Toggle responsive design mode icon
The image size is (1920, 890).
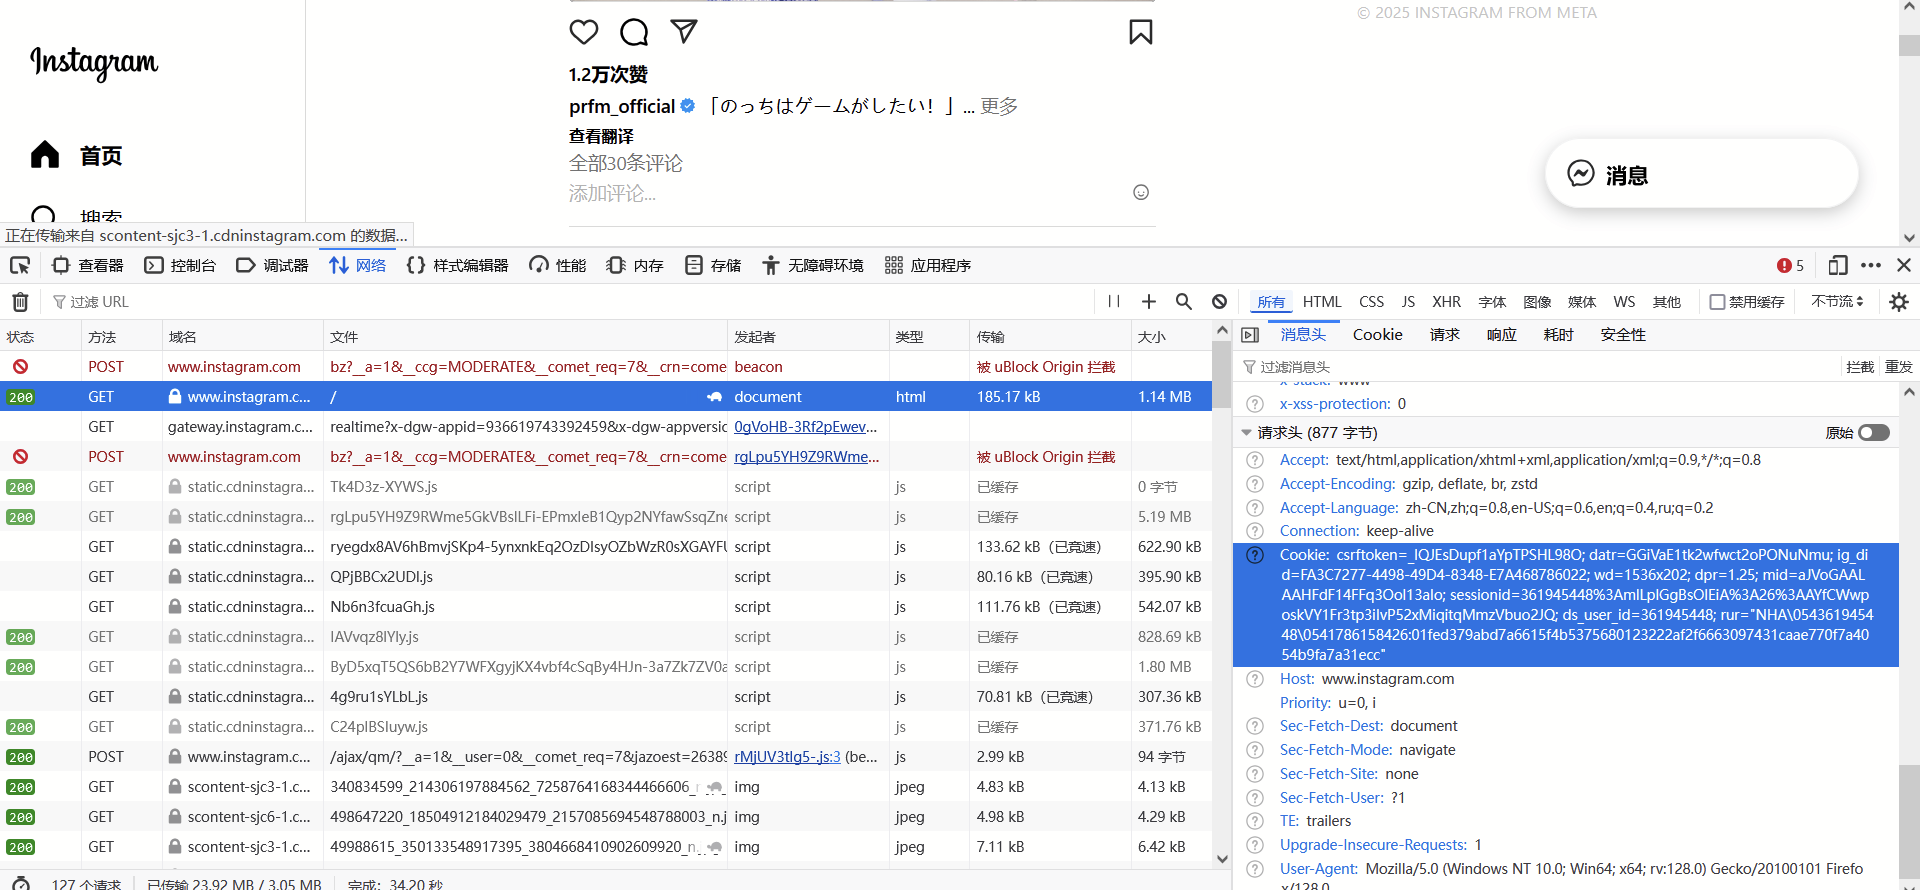[x=1837, y=265]
